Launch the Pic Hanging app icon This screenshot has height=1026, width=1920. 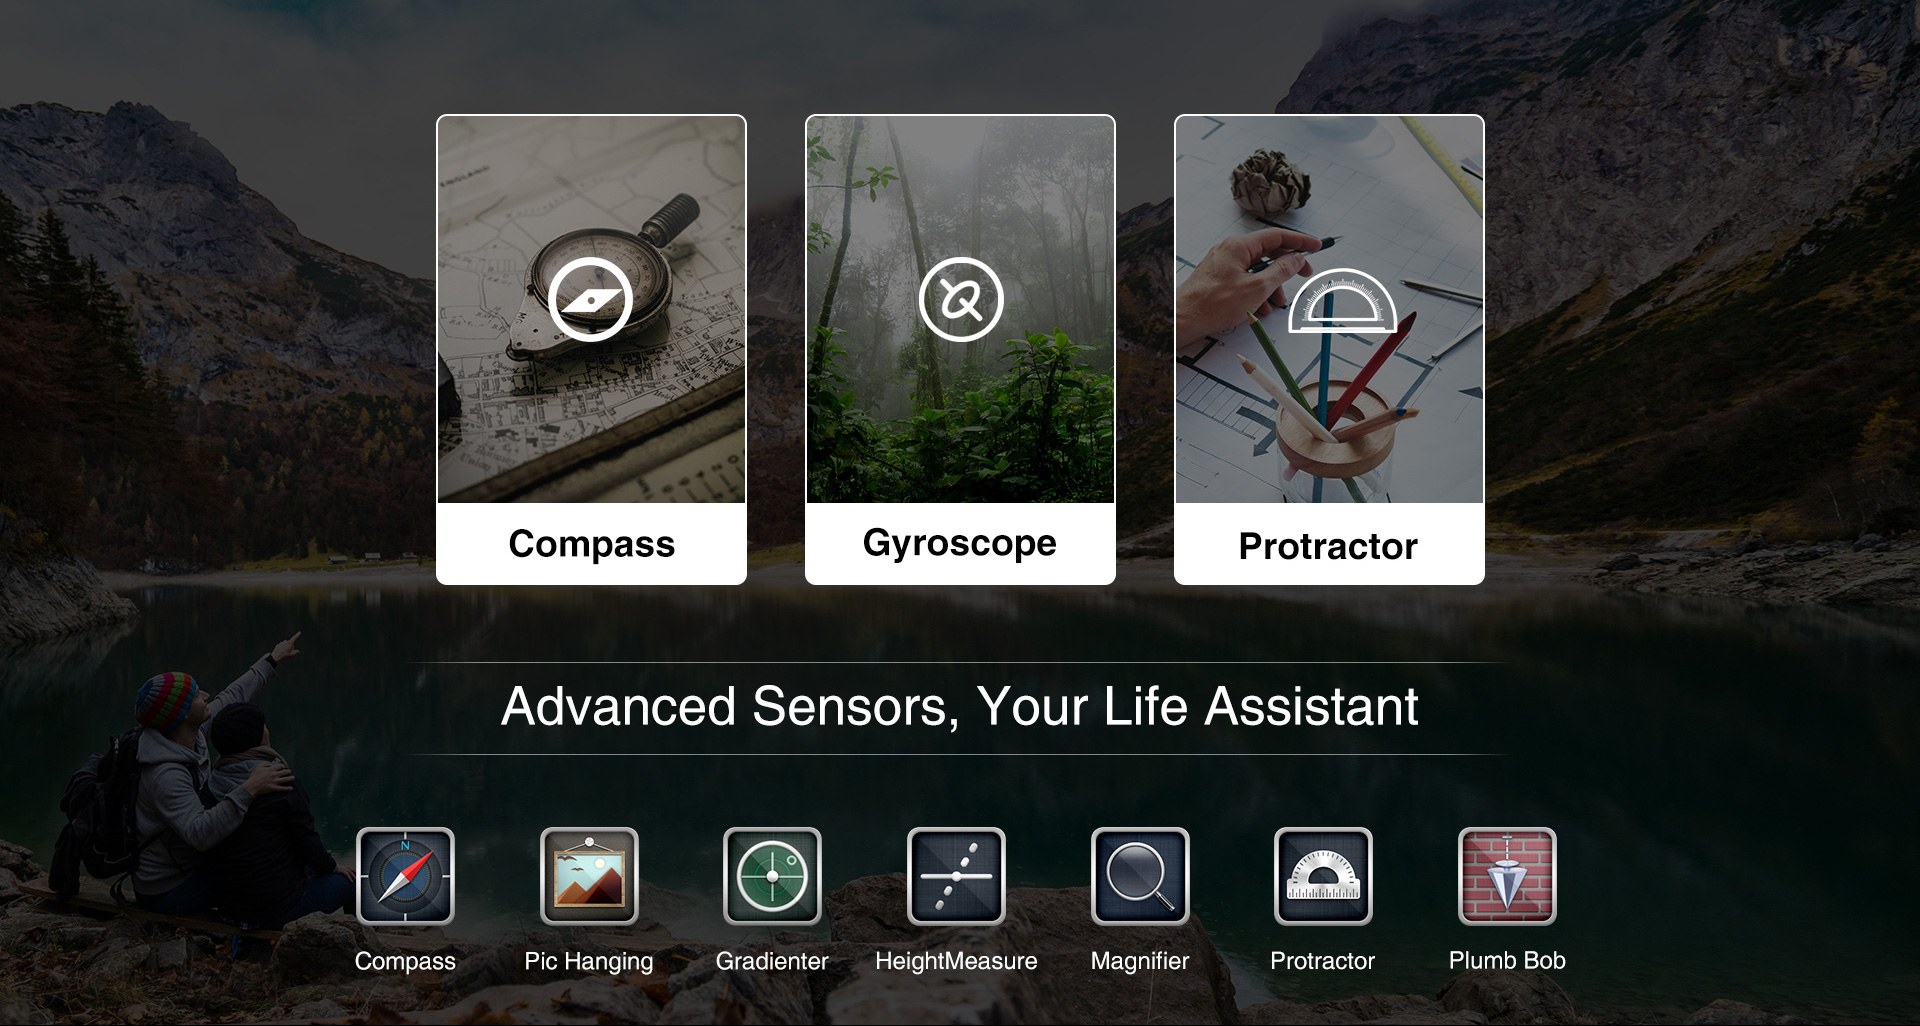click(589, 876)
